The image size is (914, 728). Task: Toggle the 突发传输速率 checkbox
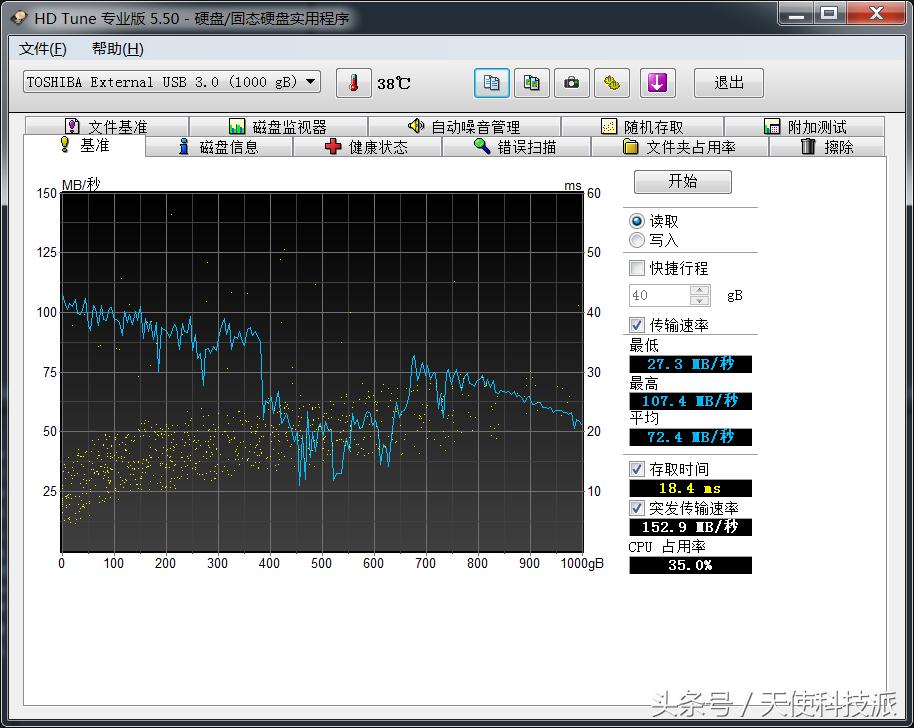click(x=637, y=508)
